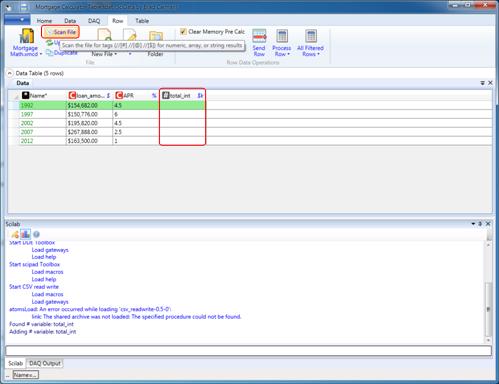
Task: Click the black icon beside Name header
Action: [x=26, y=95]
